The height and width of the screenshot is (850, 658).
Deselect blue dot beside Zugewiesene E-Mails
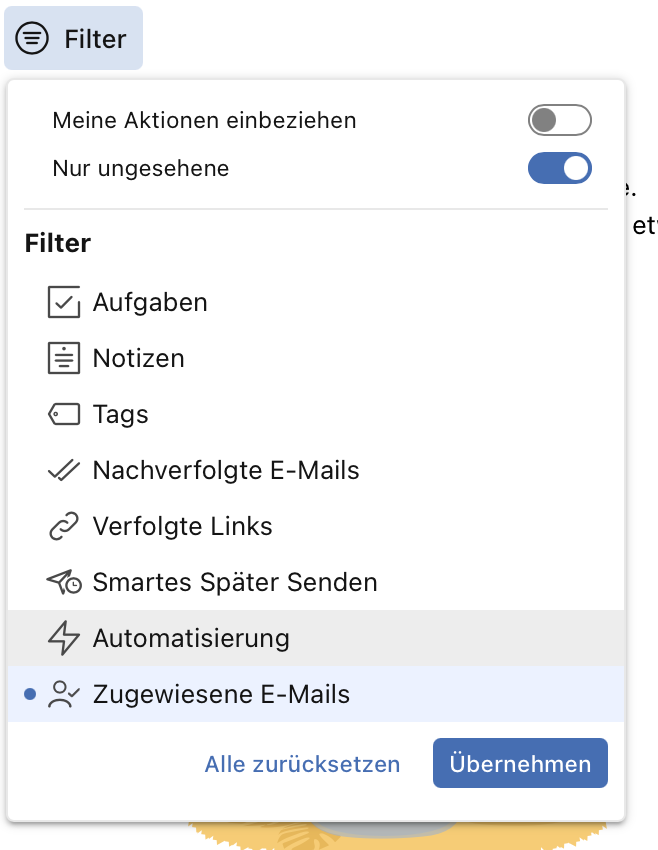click(x=30, y=694)
